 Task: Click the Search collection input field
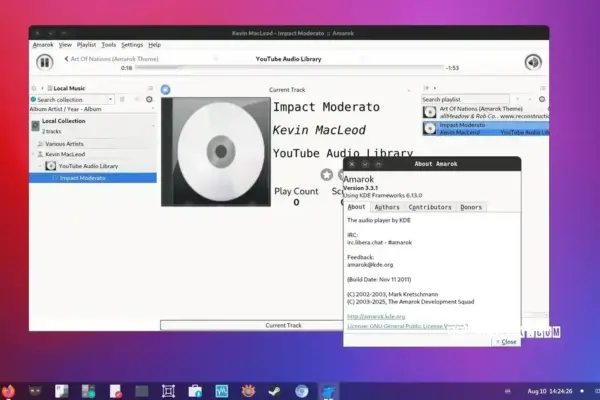69,100
